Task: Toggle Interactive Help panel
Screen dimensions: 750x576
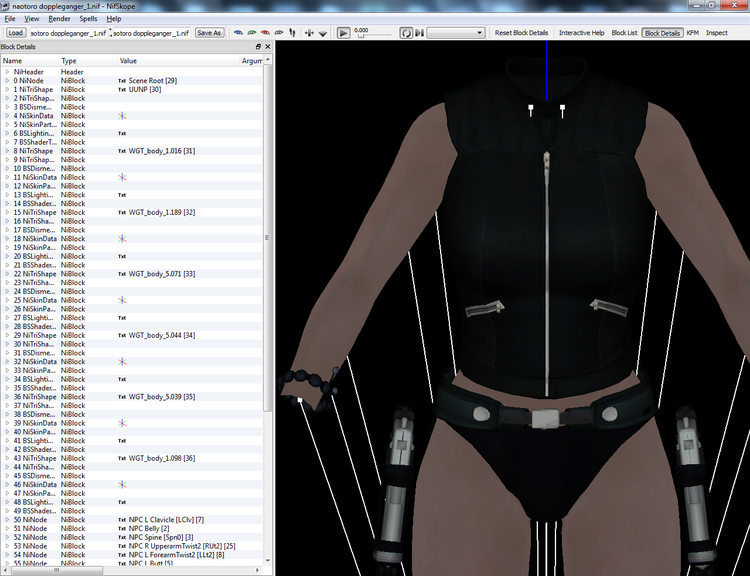Action: pyautogui.click(x=582, y=33)
